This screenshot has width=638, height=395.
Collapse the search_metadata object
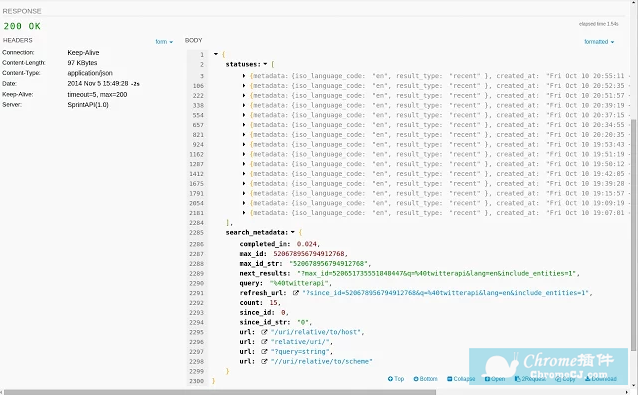click(293, 232)
